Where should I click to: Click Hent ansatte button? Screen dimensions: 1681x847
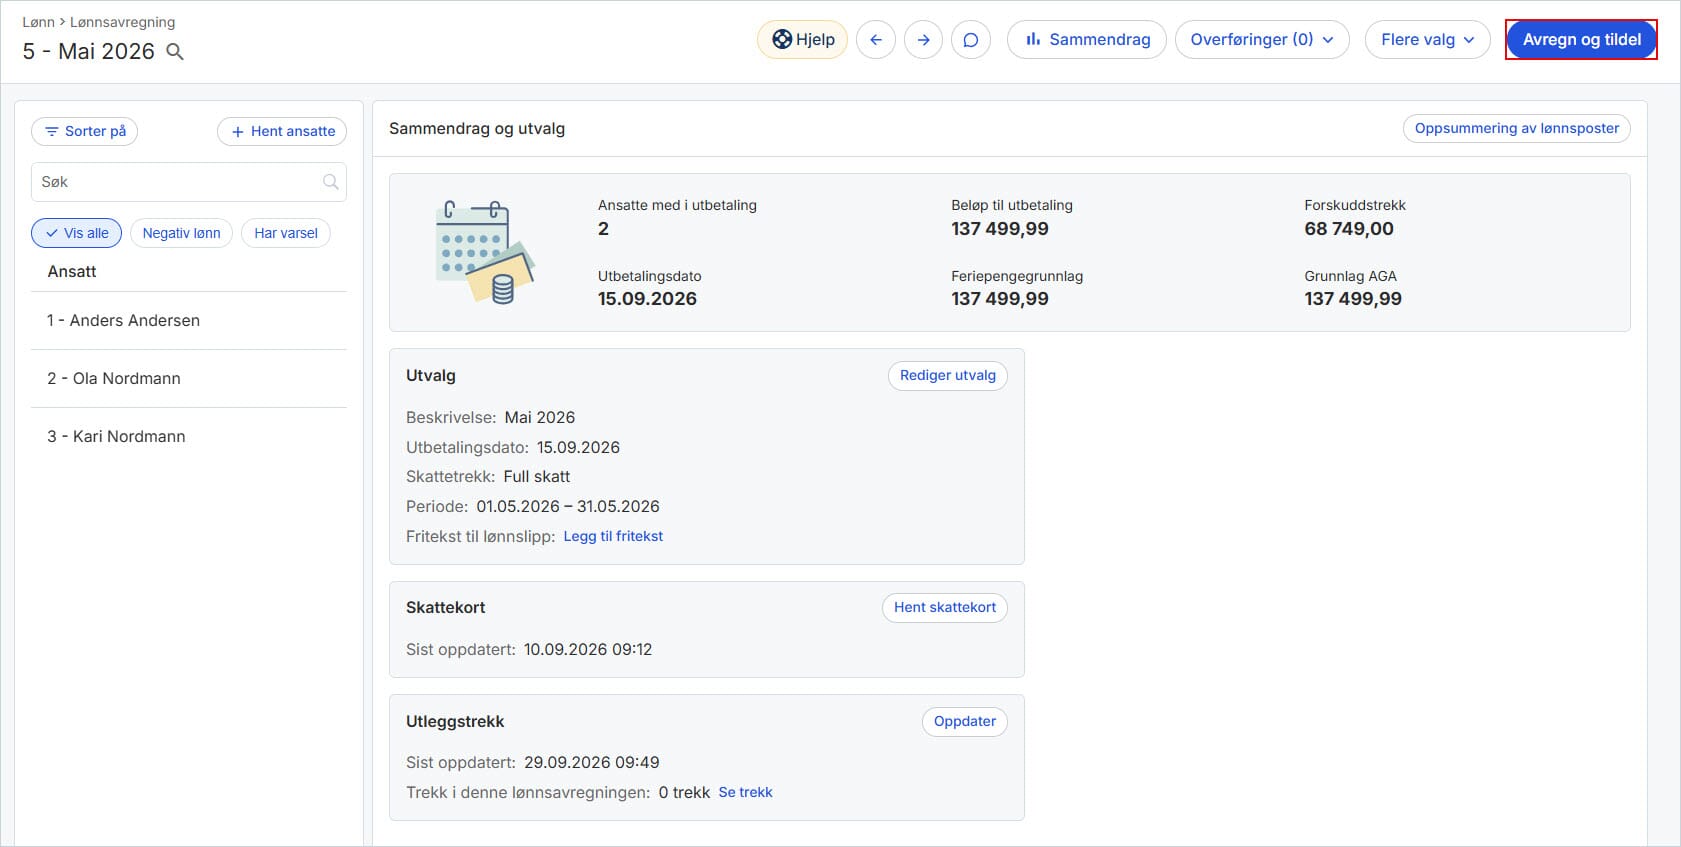click(282, 131)
